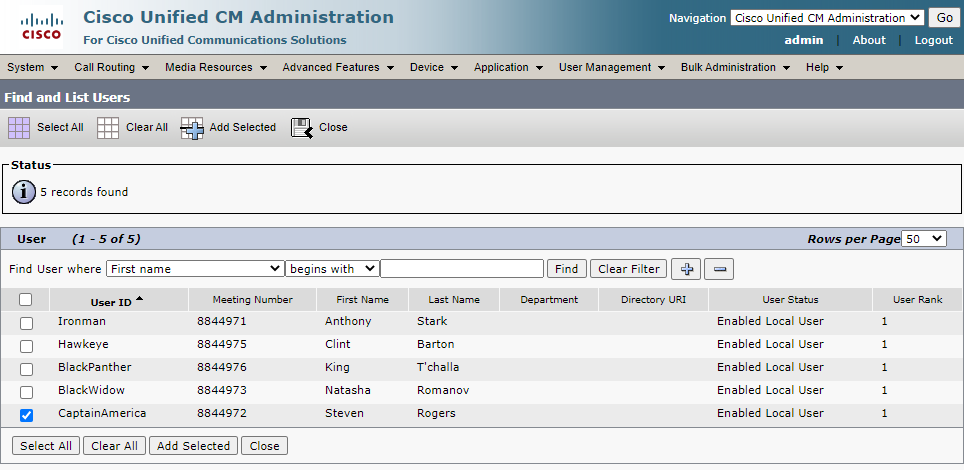Click into the user search text field
This screenshot has height=470, width=964.
(x=462, y=269)
